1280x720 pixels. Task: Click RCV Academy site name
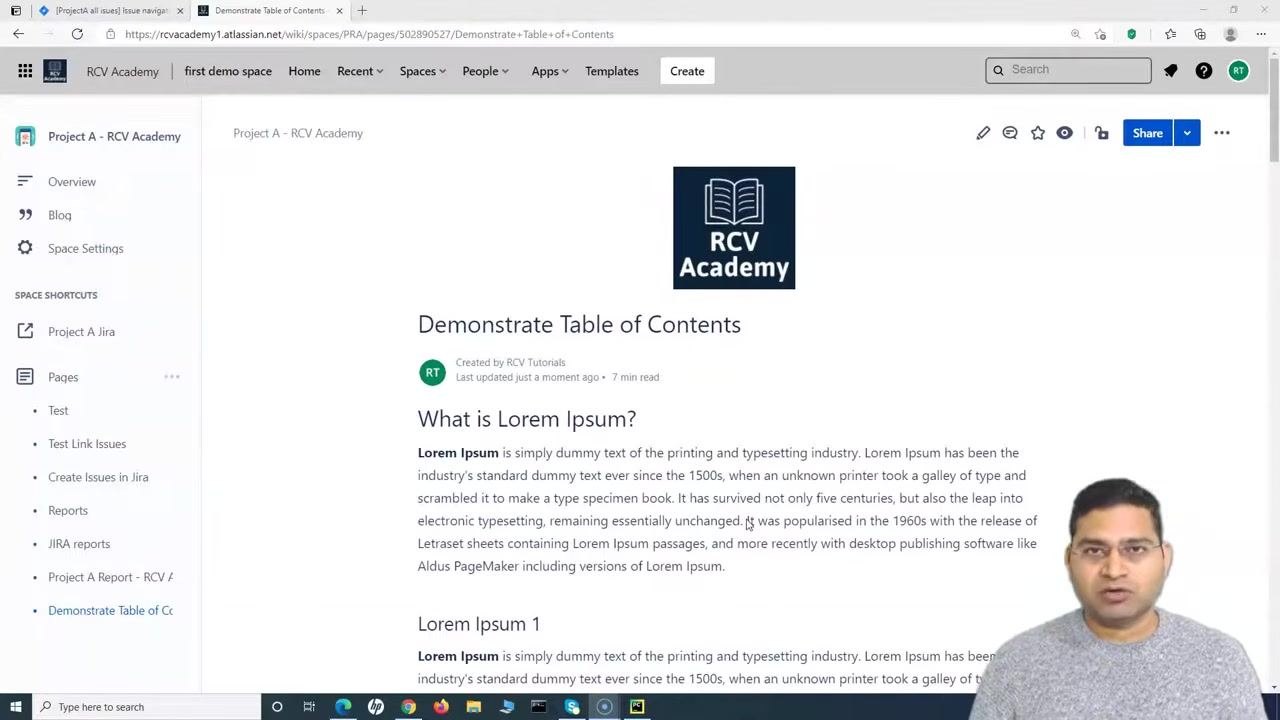pos(122,71)
